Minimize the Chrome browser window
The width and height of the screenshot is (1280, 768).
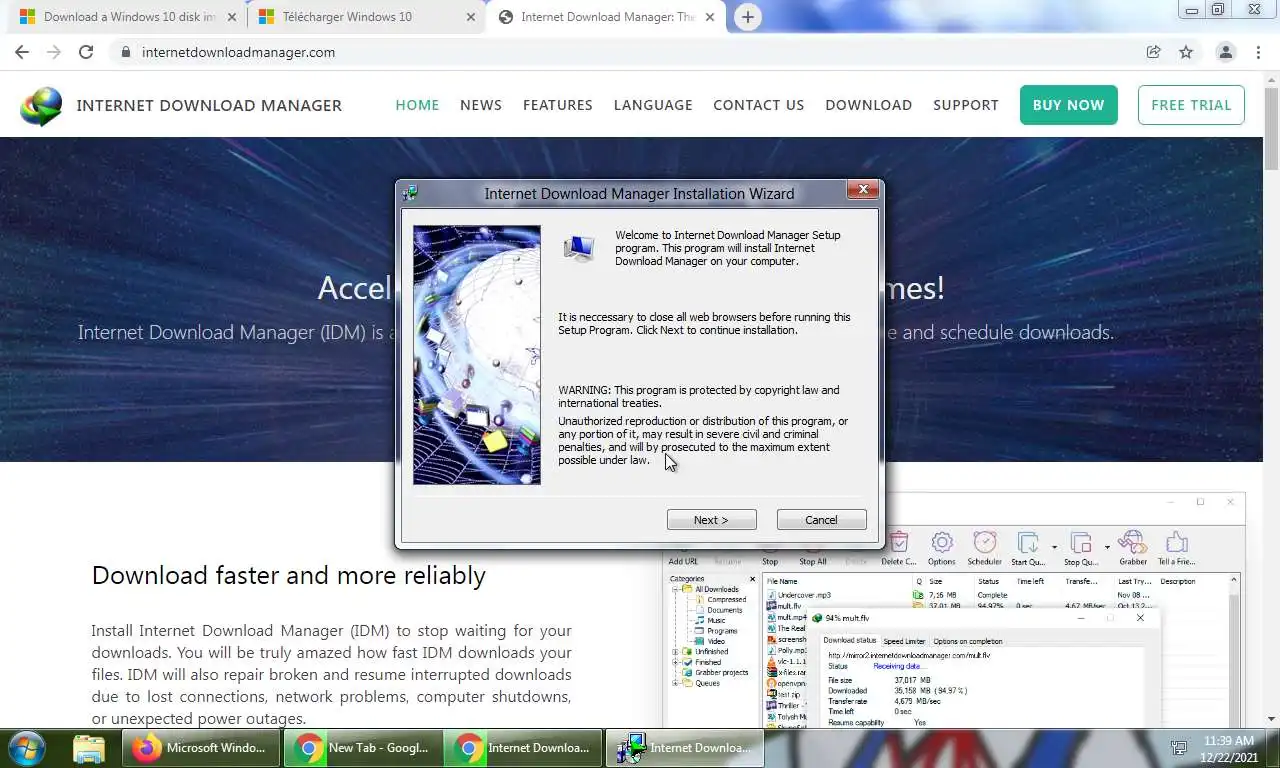1192,10
